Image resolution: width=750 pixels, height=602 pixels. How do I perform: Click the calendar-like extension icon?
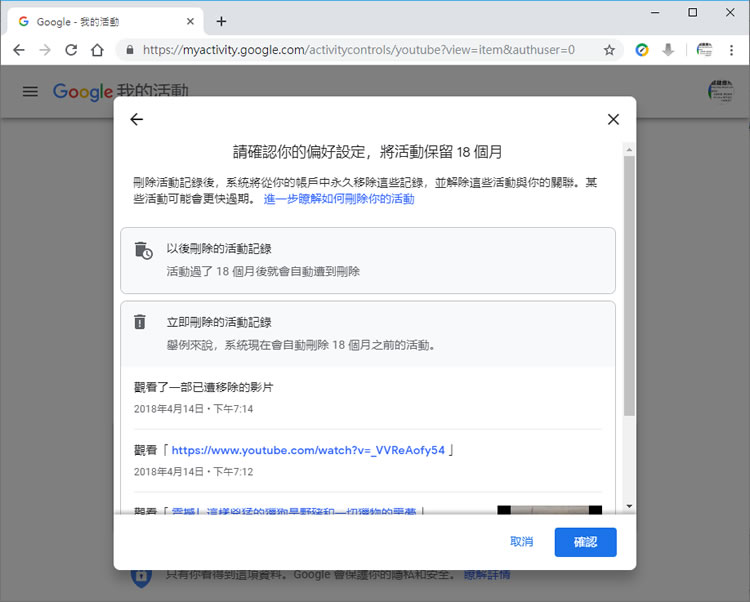704,50
